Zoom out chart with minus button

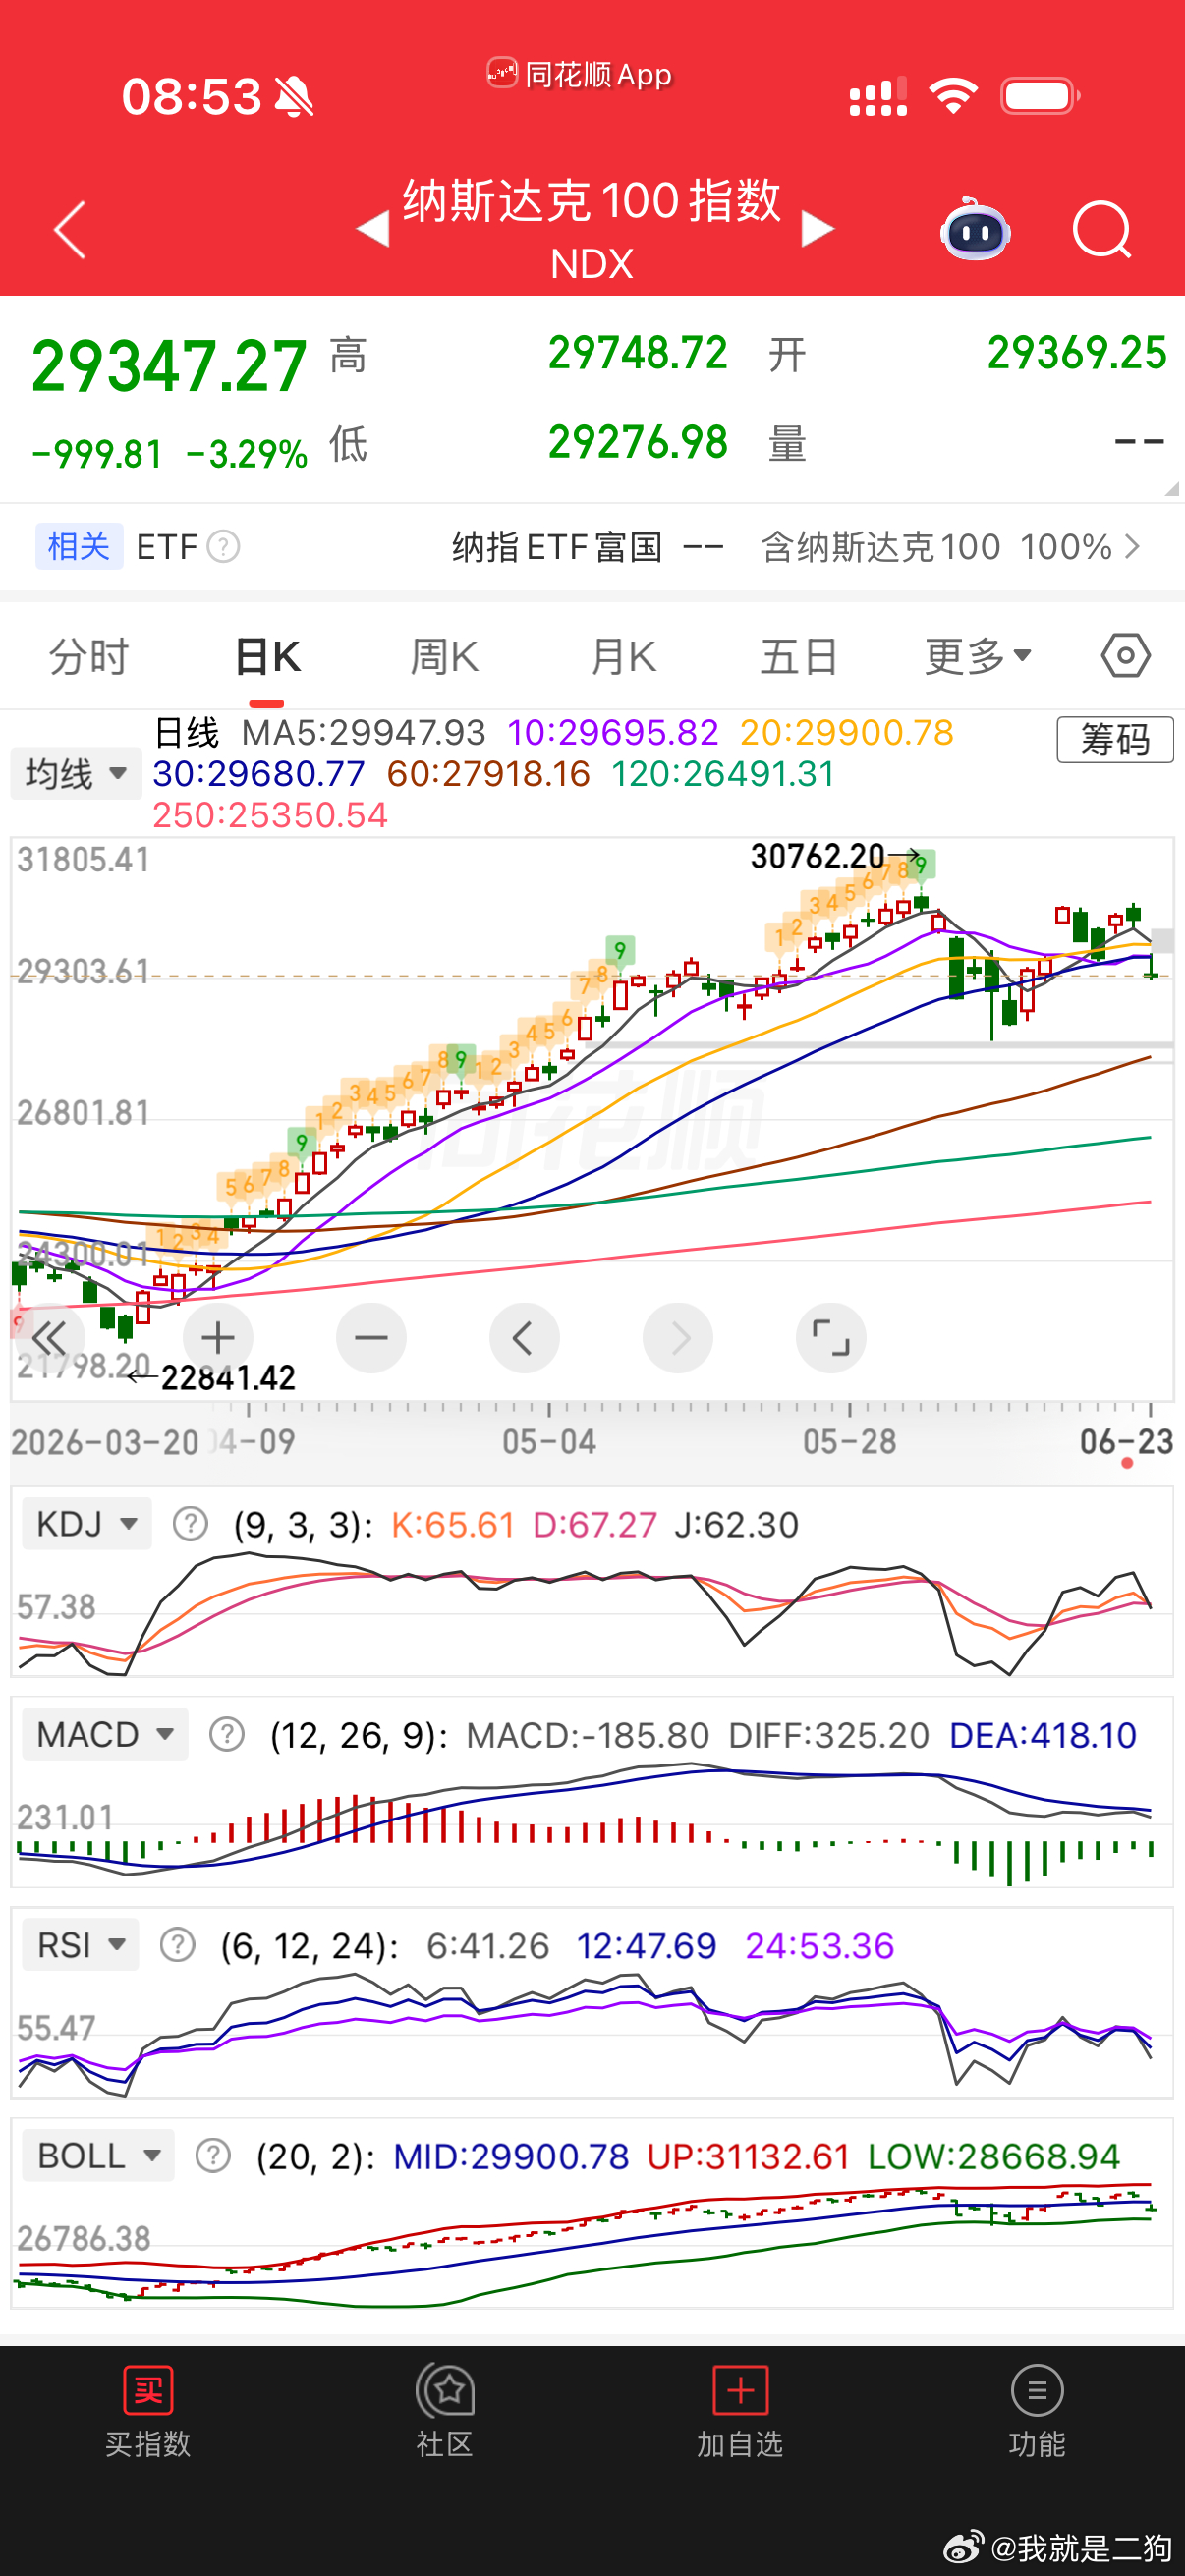(x=371, y=1337)
